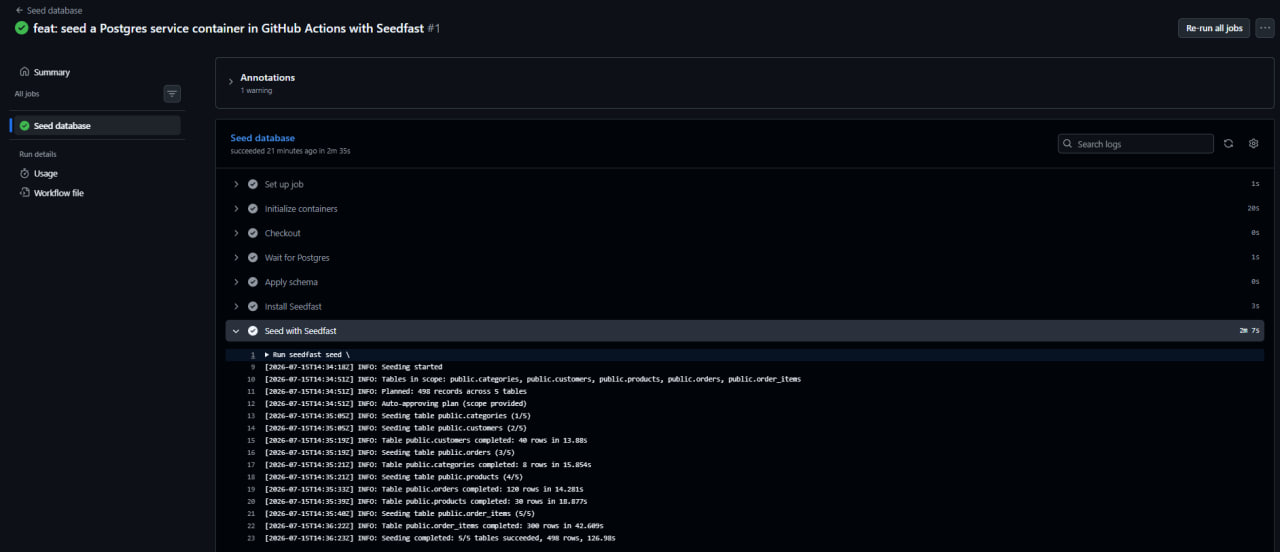1280x552 pixels.
Task: Open the Workflow file page
Action: tap(59, 193)
